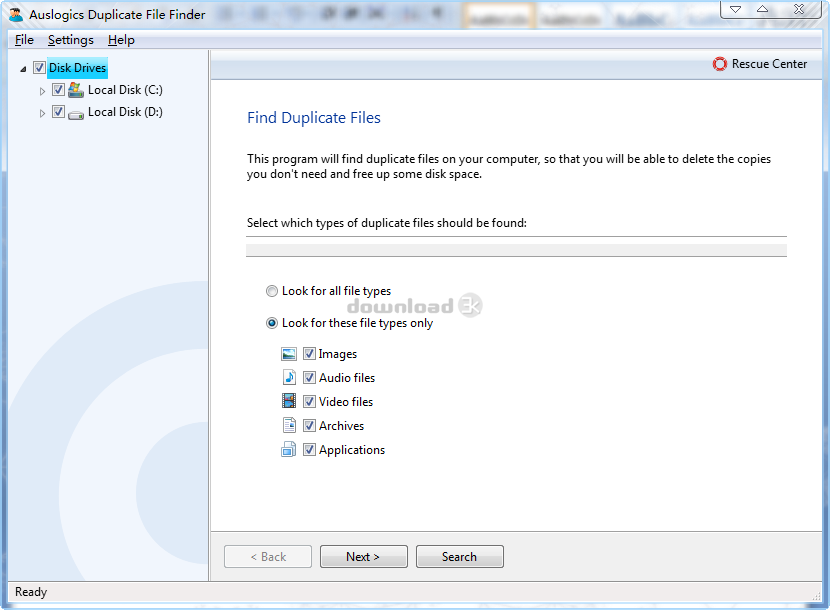Click the 'Ready' status bar text
Viewport: 830px width, 610px height.
coord(31,591)
